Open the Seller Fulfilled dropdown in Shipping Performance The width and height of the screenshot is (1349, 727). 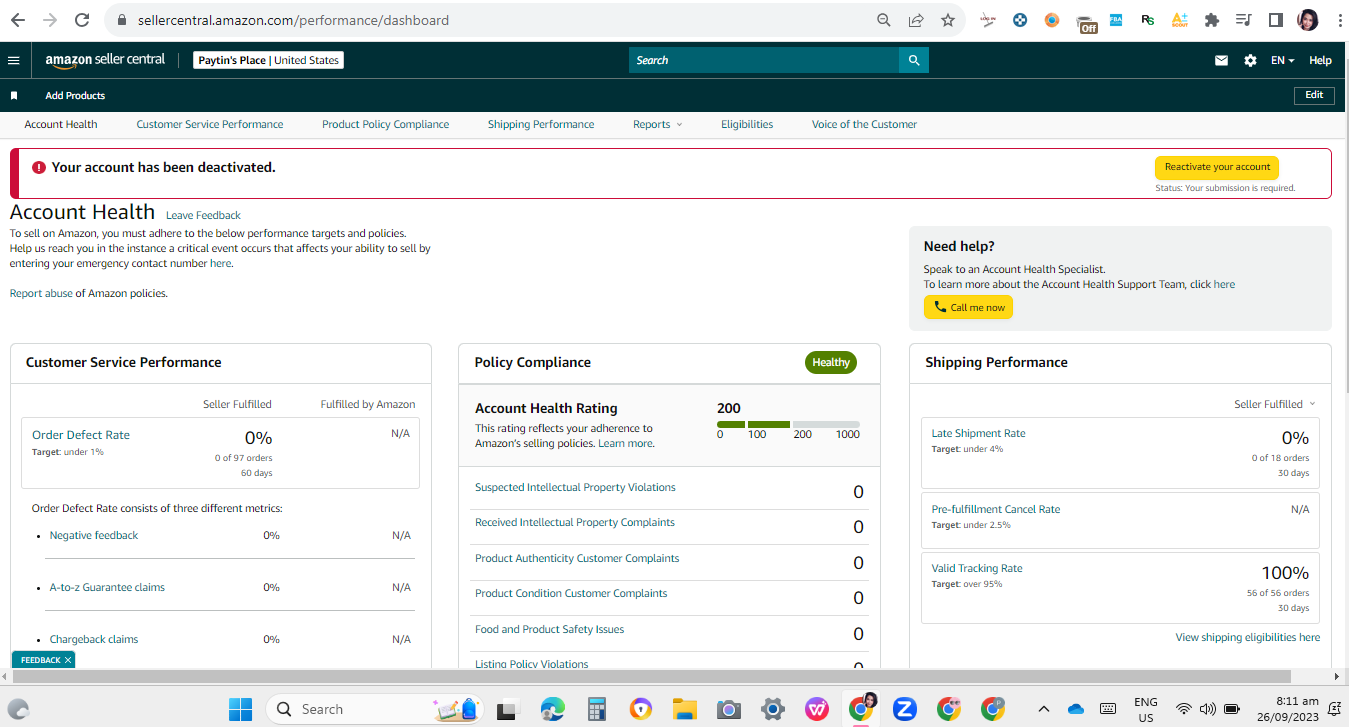coord(1275,404)
